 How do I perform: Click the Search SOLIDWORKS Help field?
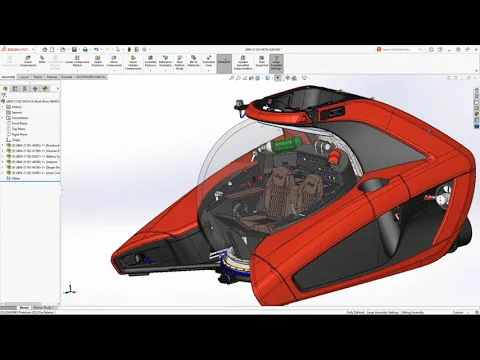click(400, 49)
